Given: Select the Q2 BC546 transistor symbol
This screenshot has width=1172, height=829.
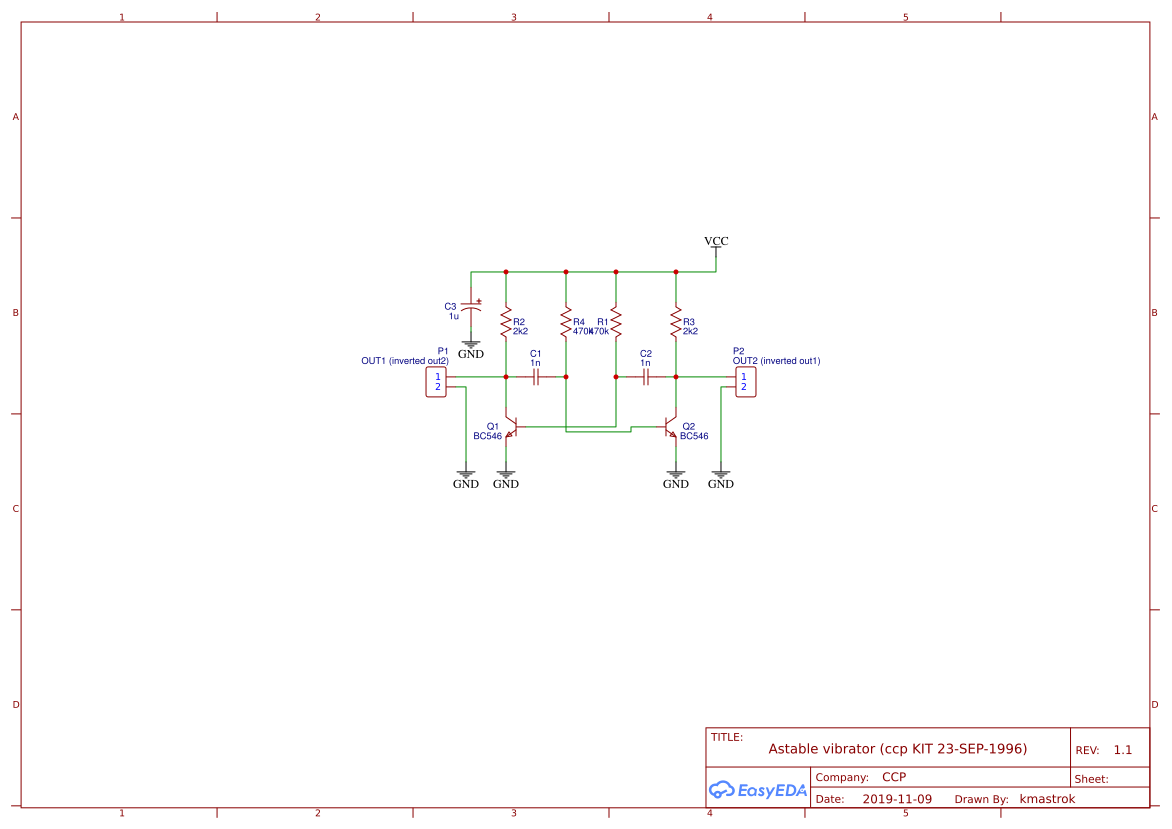Looking at the screenshot, I should tap(668, 428).
